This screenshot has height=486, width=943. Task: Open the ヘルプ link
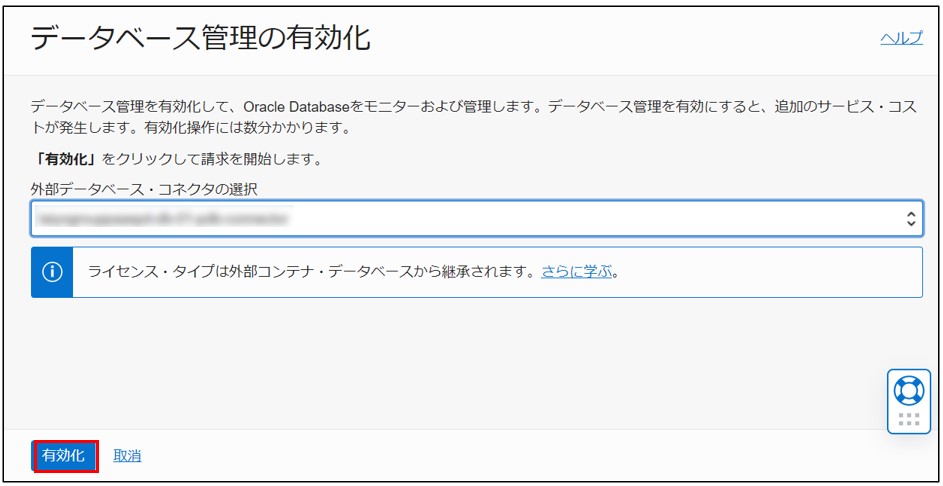pyautogui.click(x=900, y=38)
